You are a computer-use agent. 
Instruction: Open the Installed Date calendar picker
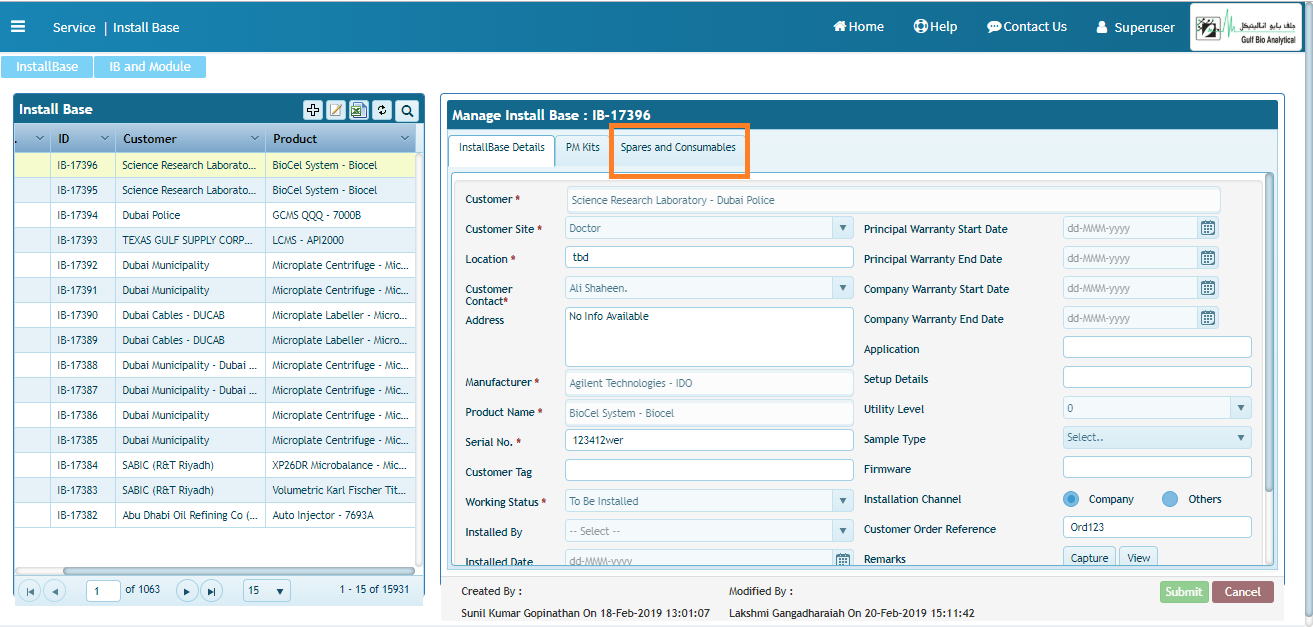click(x=843, y=559)
